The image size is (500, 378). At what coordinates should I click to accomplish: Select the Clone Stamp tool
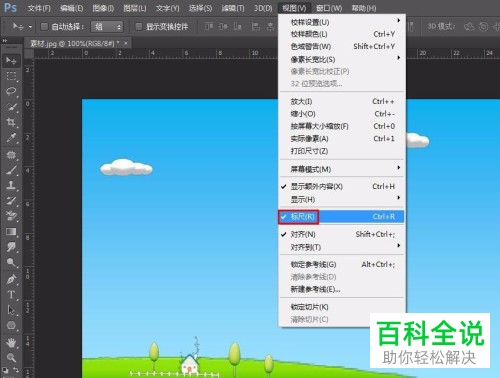click(x=11, y=185)
